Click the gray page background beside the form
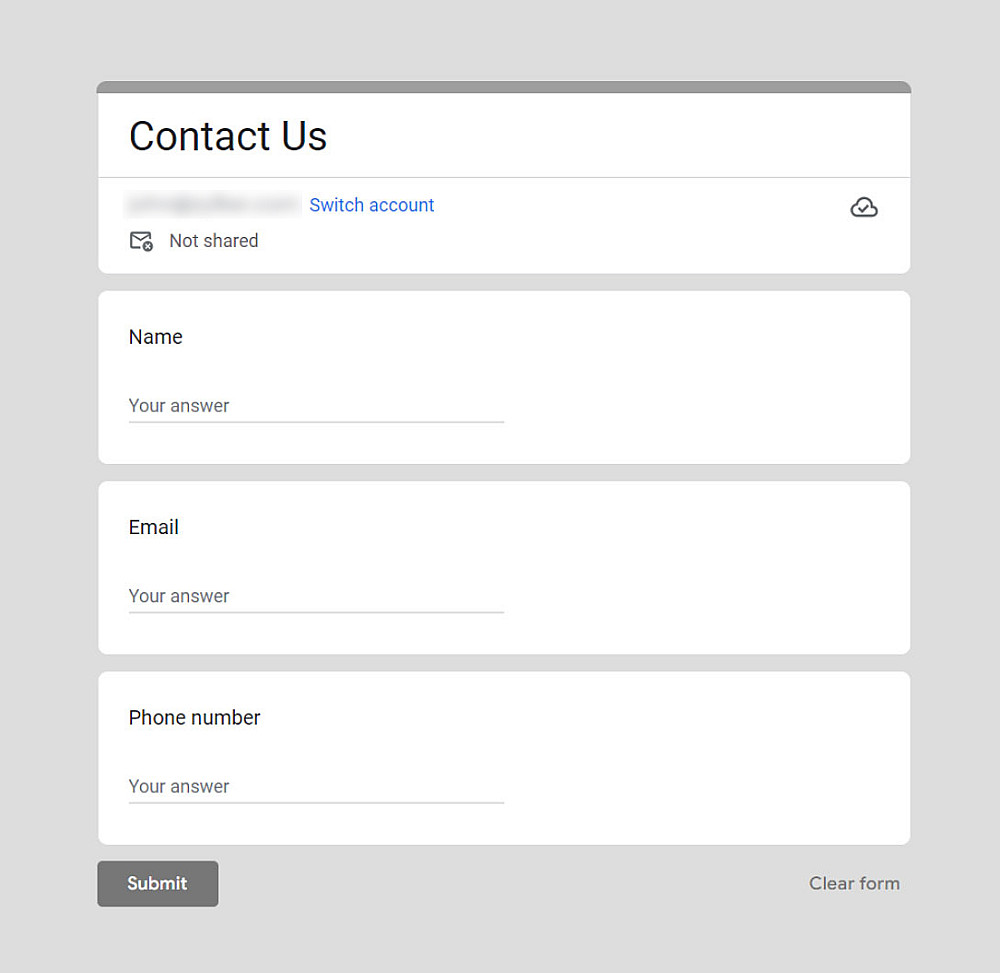The height and width of the screenshot is (973, 1000). (48, 500)
